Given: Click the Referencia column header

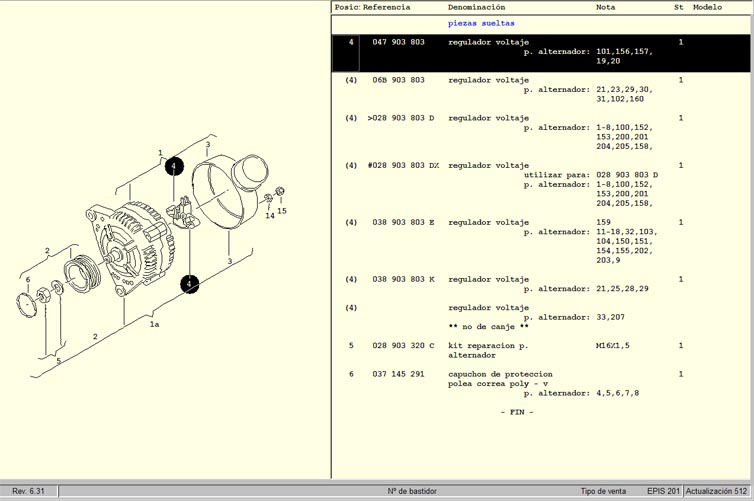Looking at the screenshot, I should pos(386,7).
